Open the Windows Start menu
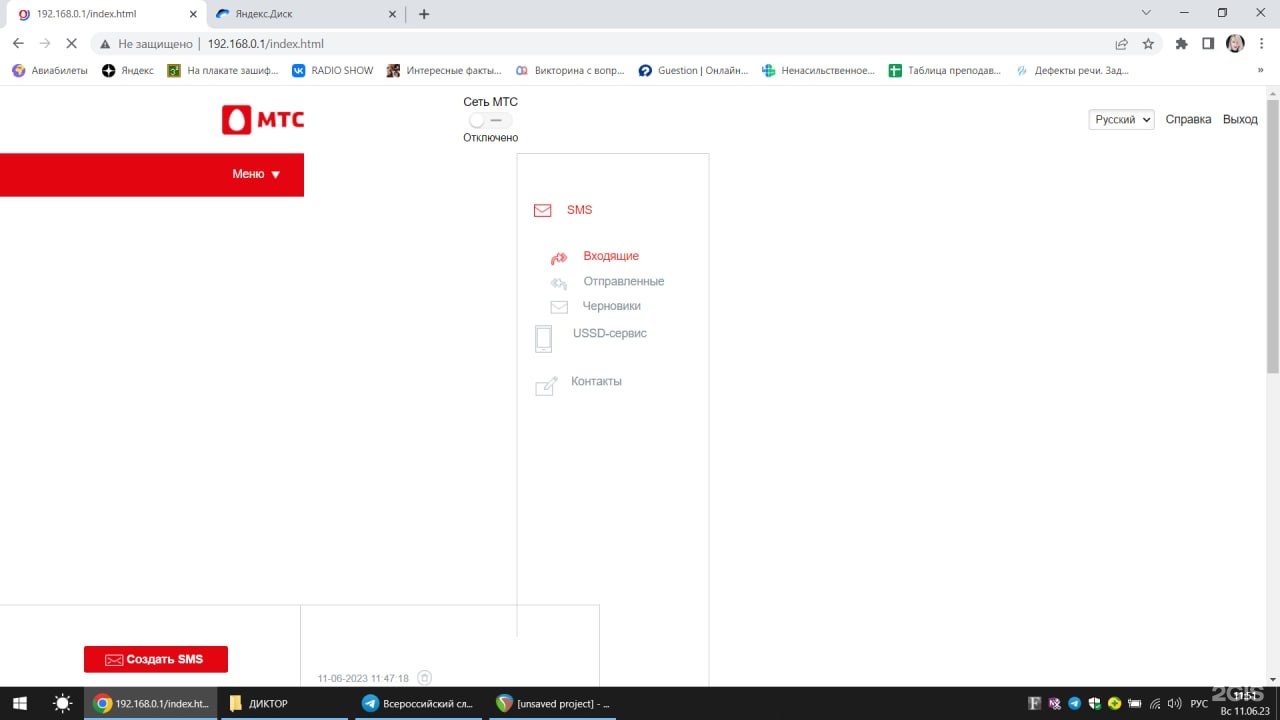1280x720 pixels. 20,704
